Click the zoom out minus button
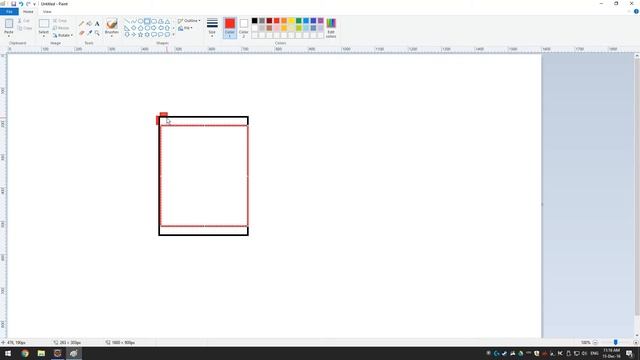Image resolution: width=640 pixels, height=360 pixels. pos(596,342)
